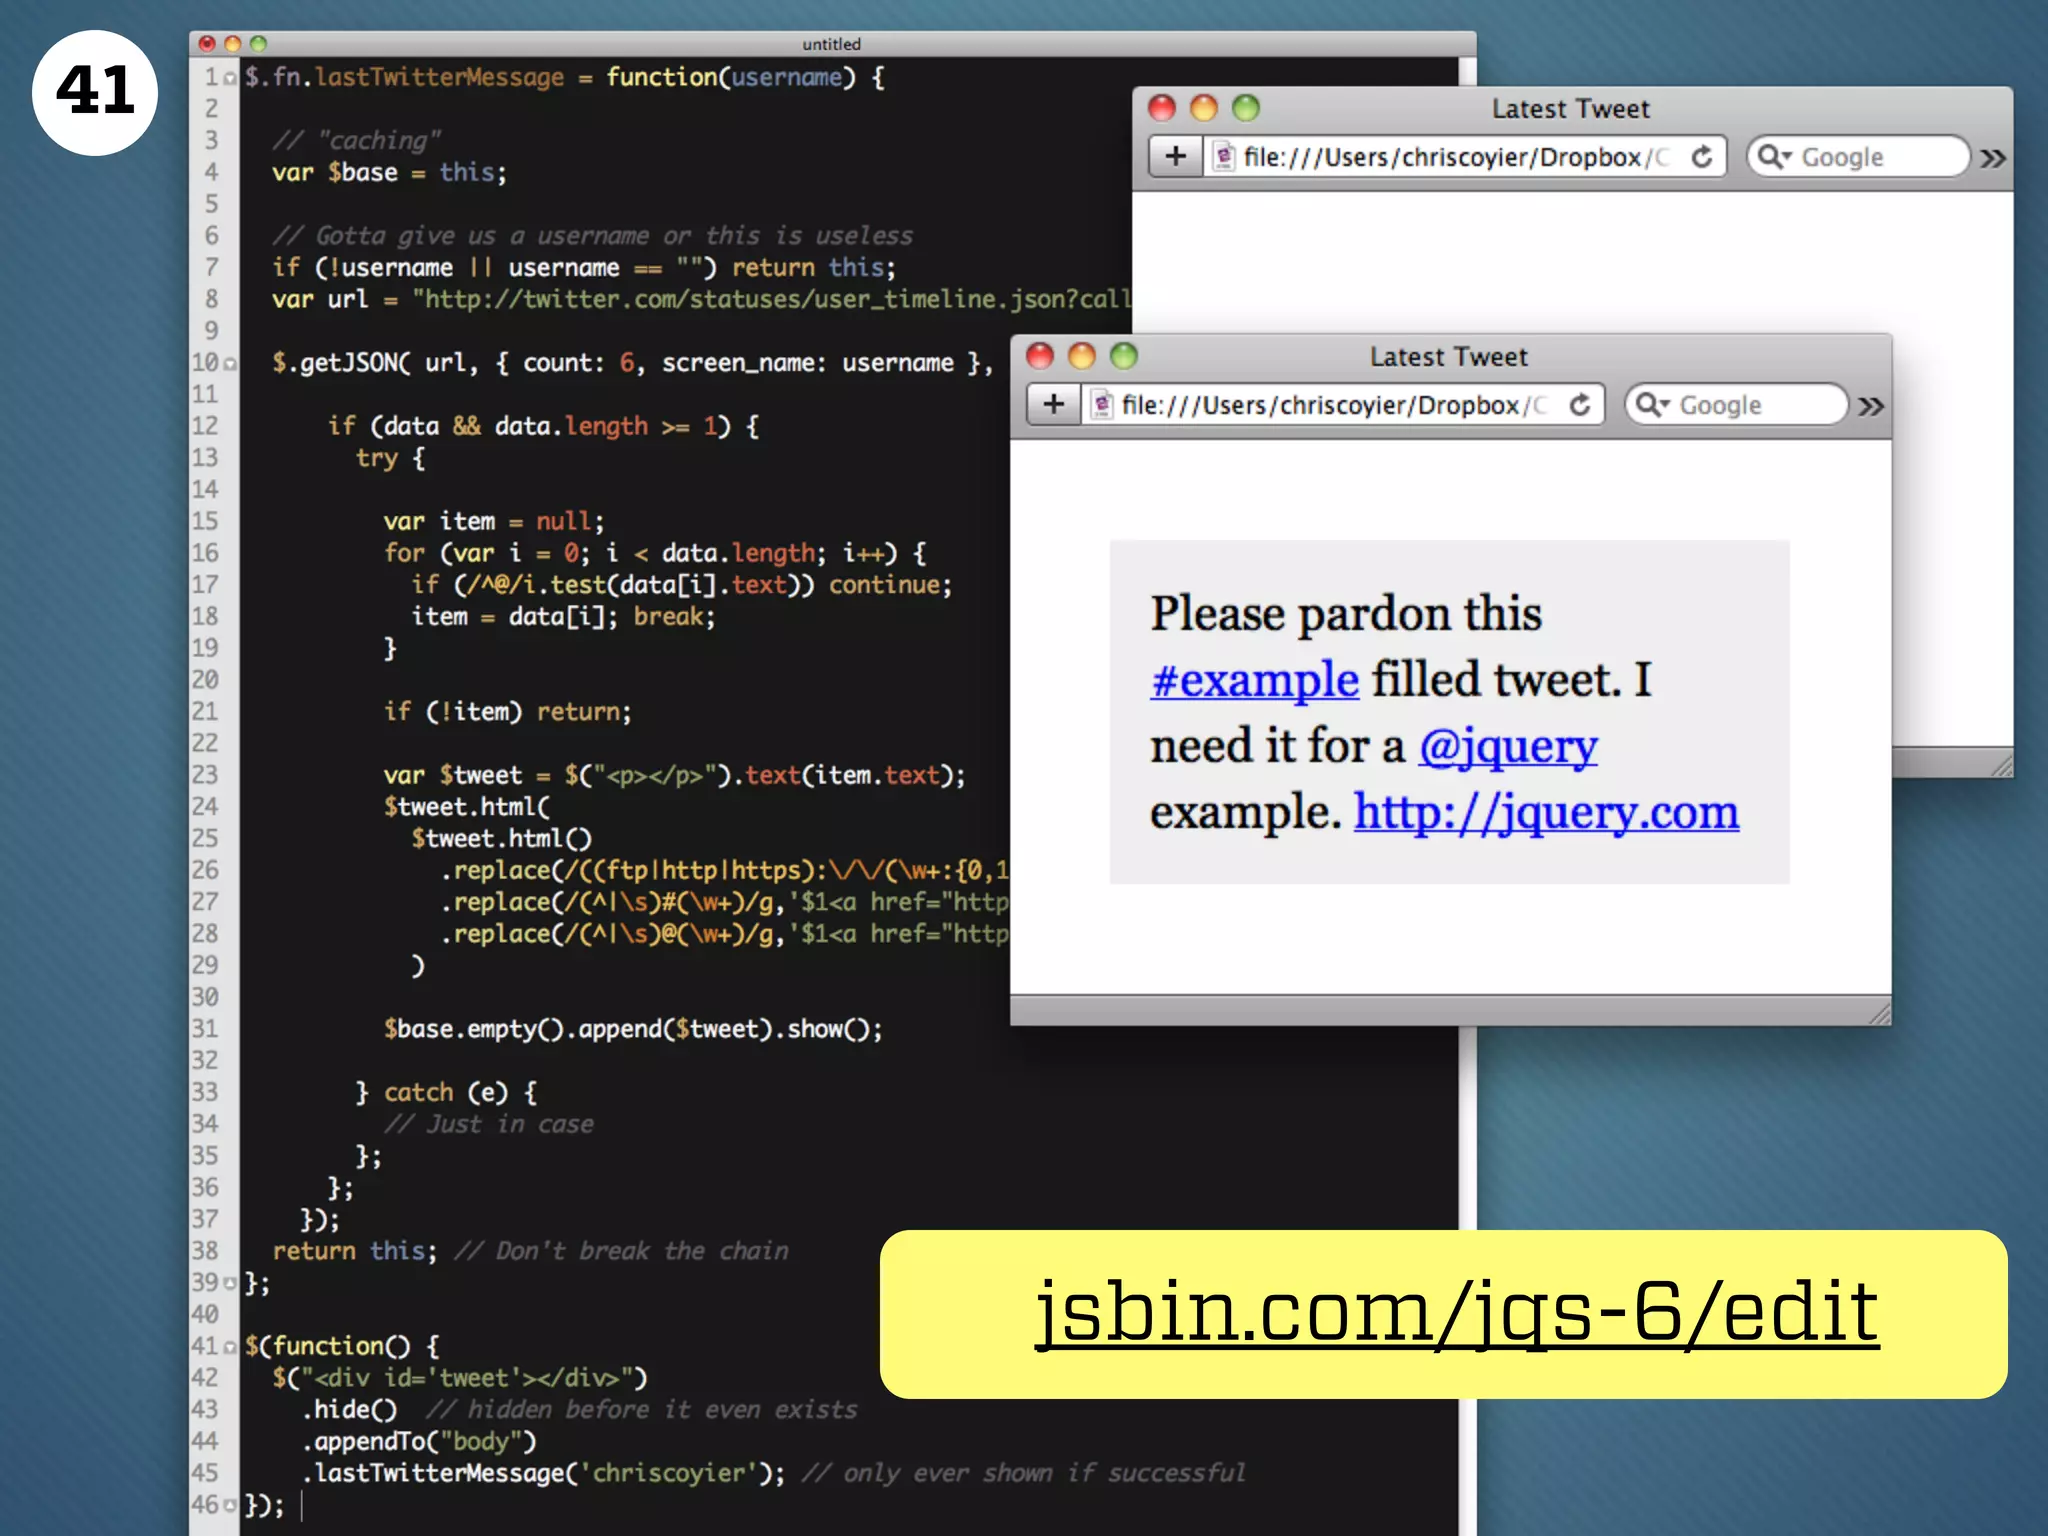Click the page favicon in the back browser URL field

click(1224, 157)
